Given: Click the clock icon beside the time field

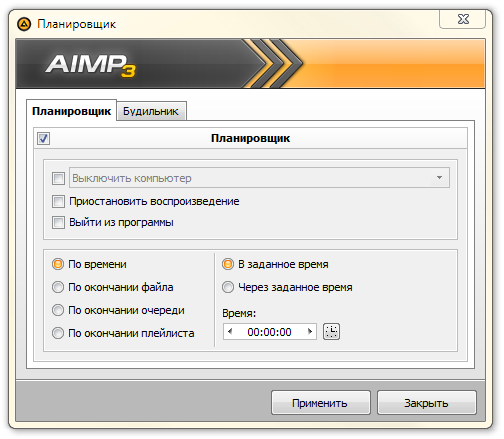Looking at the screenshot, I should pyautogui.click(x=331, y=332).
